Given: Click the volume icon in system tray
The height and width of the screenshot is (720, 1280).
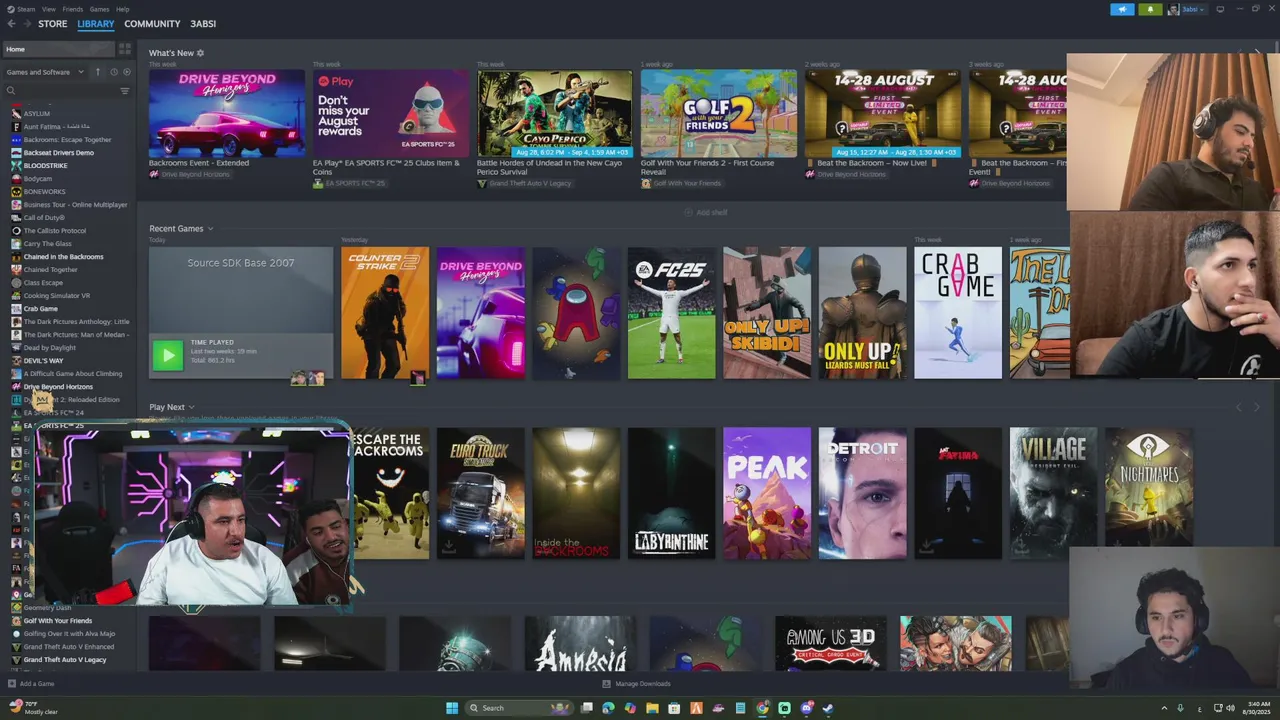Looking at the screenshot, I should pyautogui.click(x=1230, y=708).
